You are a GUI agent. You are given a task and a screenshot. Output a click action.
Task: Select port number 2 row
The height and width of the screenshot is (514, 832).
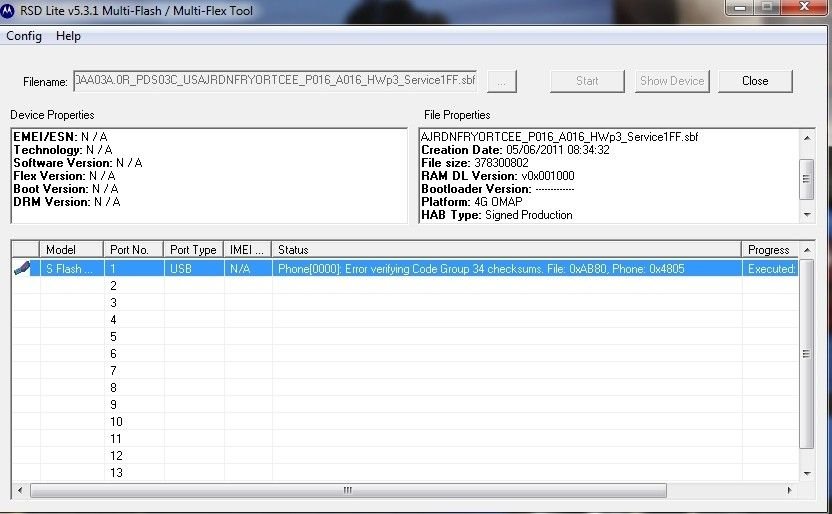(x=405, y=285)
